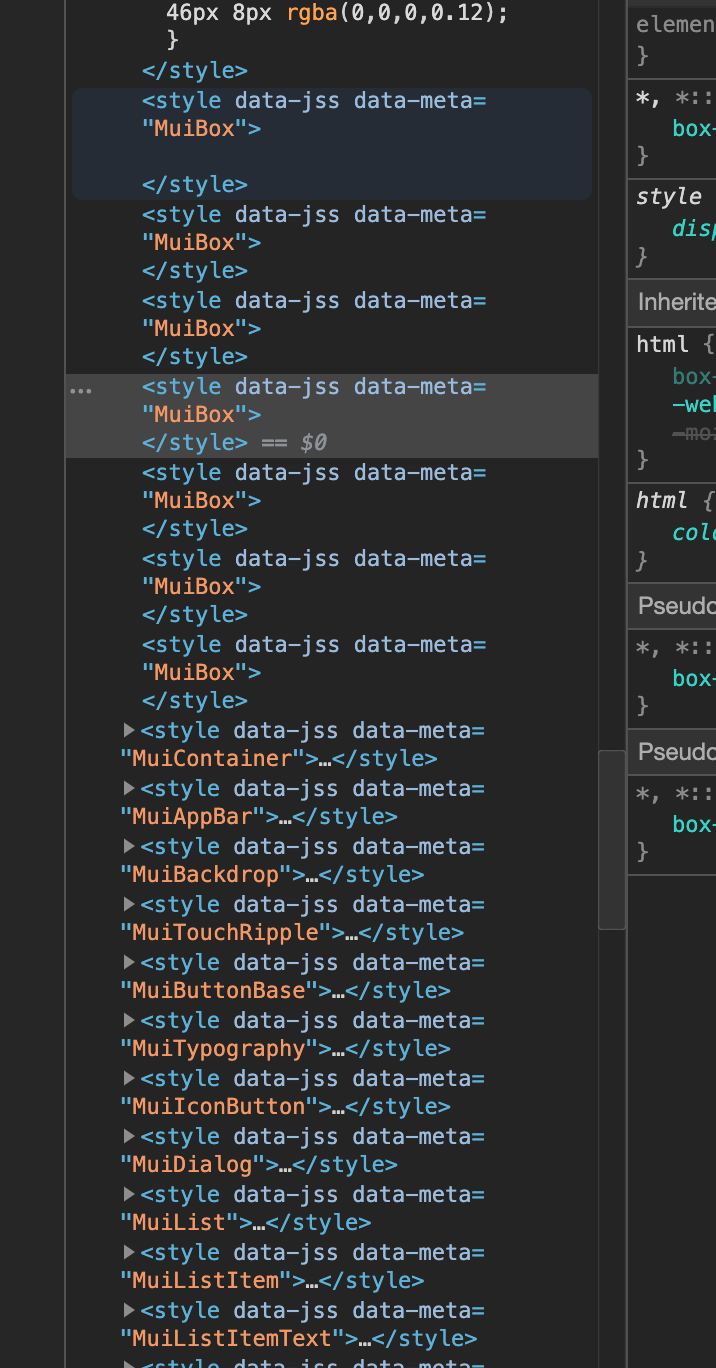This screenshot has height=1368, width=716.
Task: Expand the MuiList style tag
Action: click(129, 1194)
